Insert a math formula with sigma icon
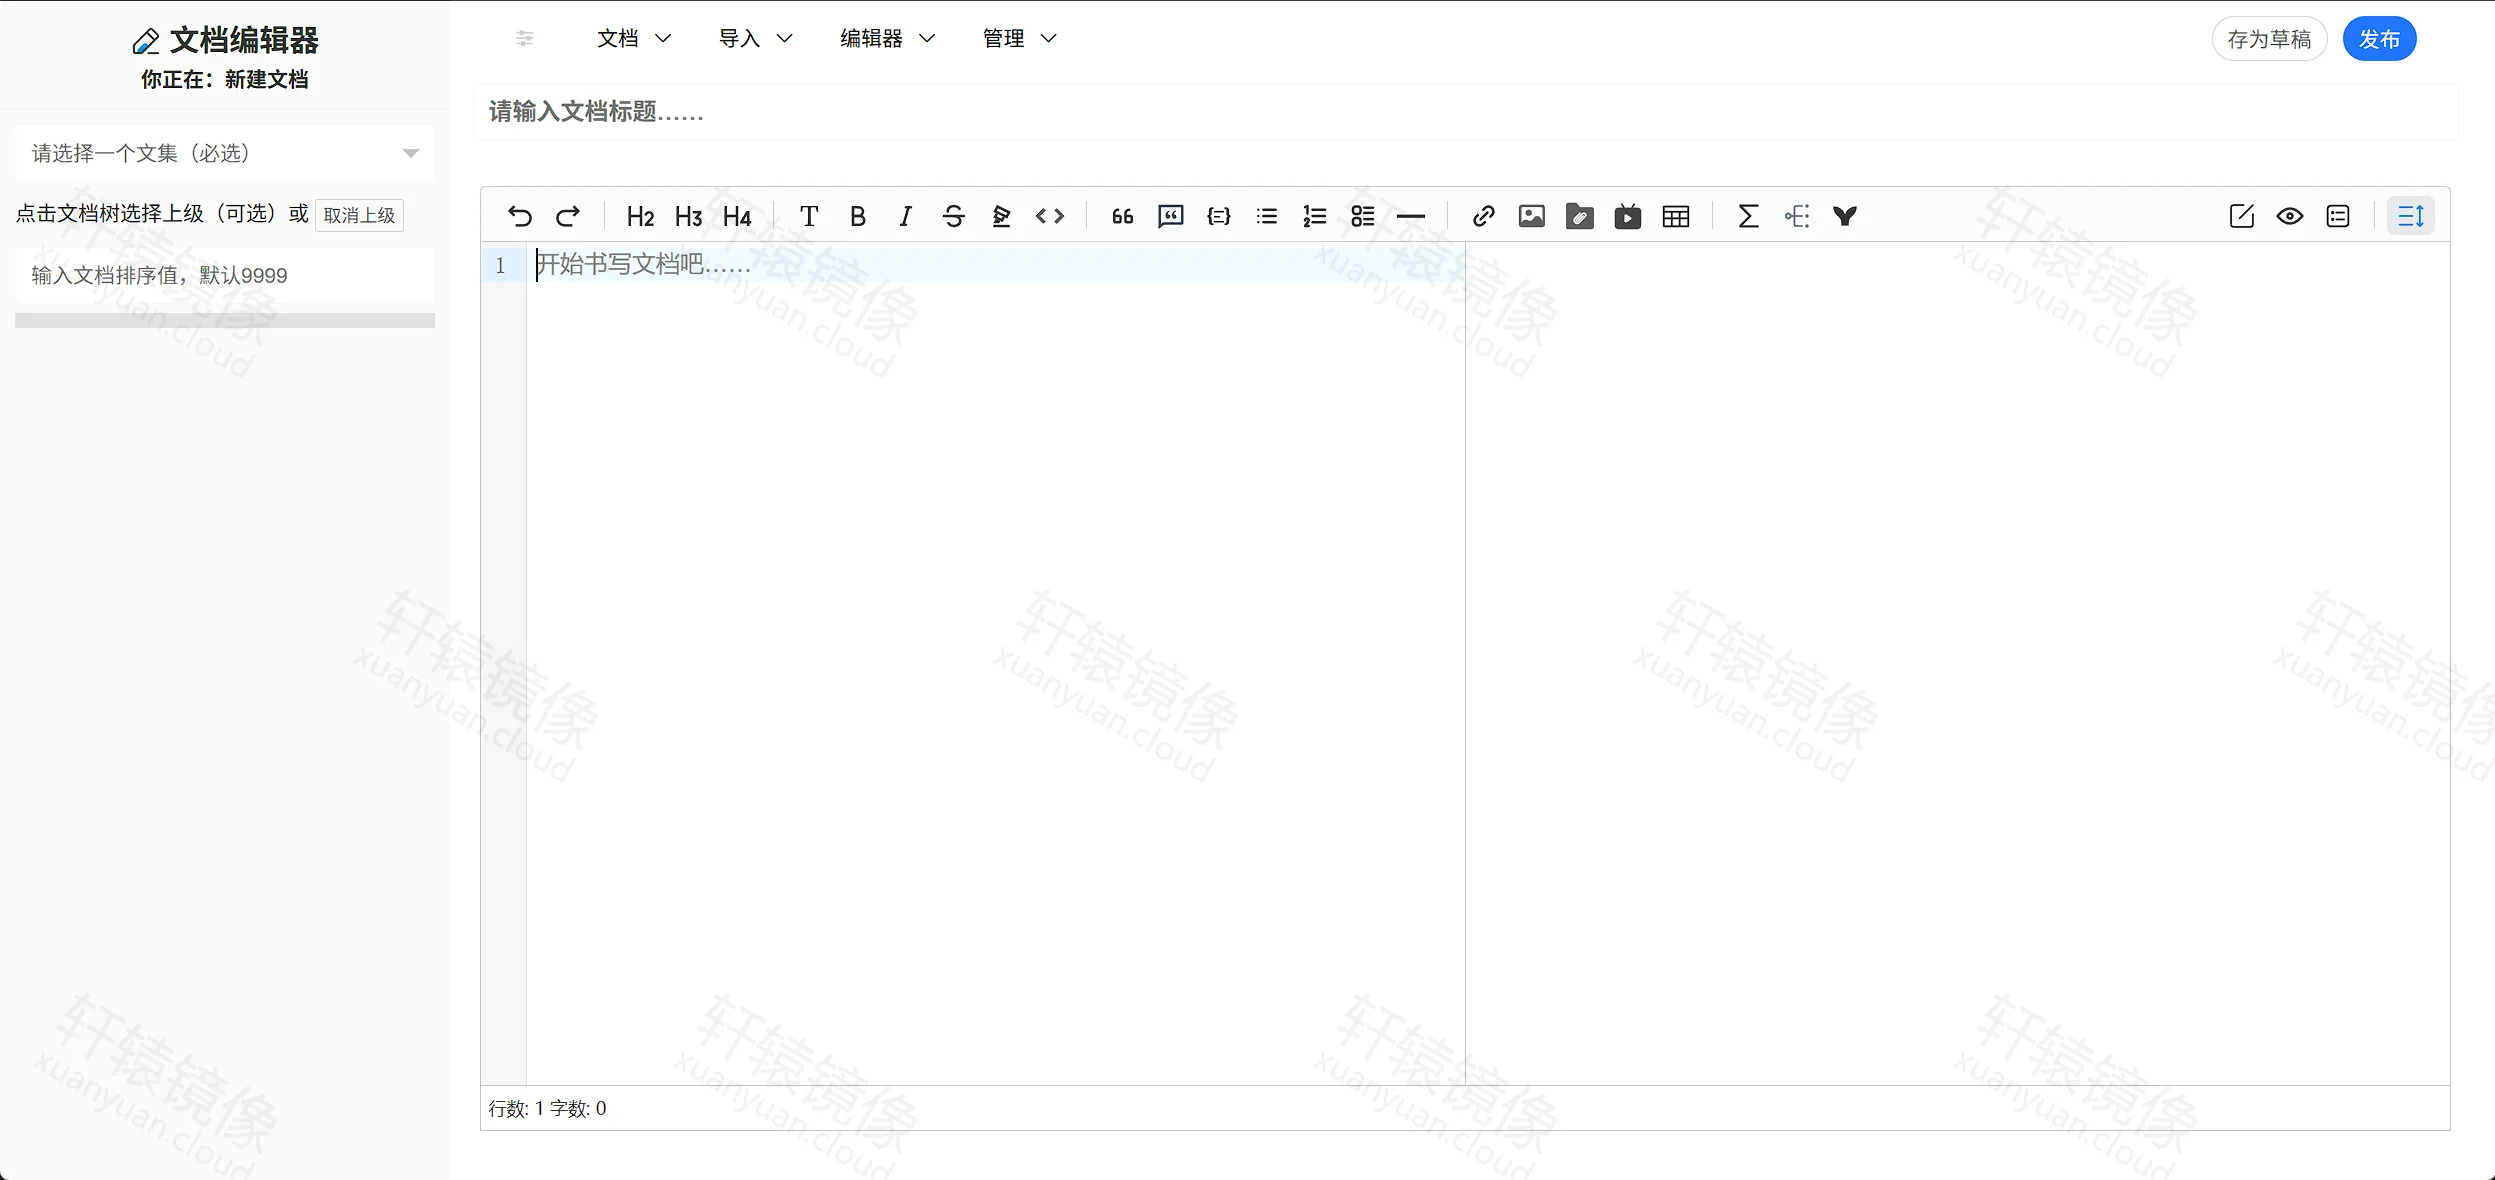 (x=1748, y=216)
